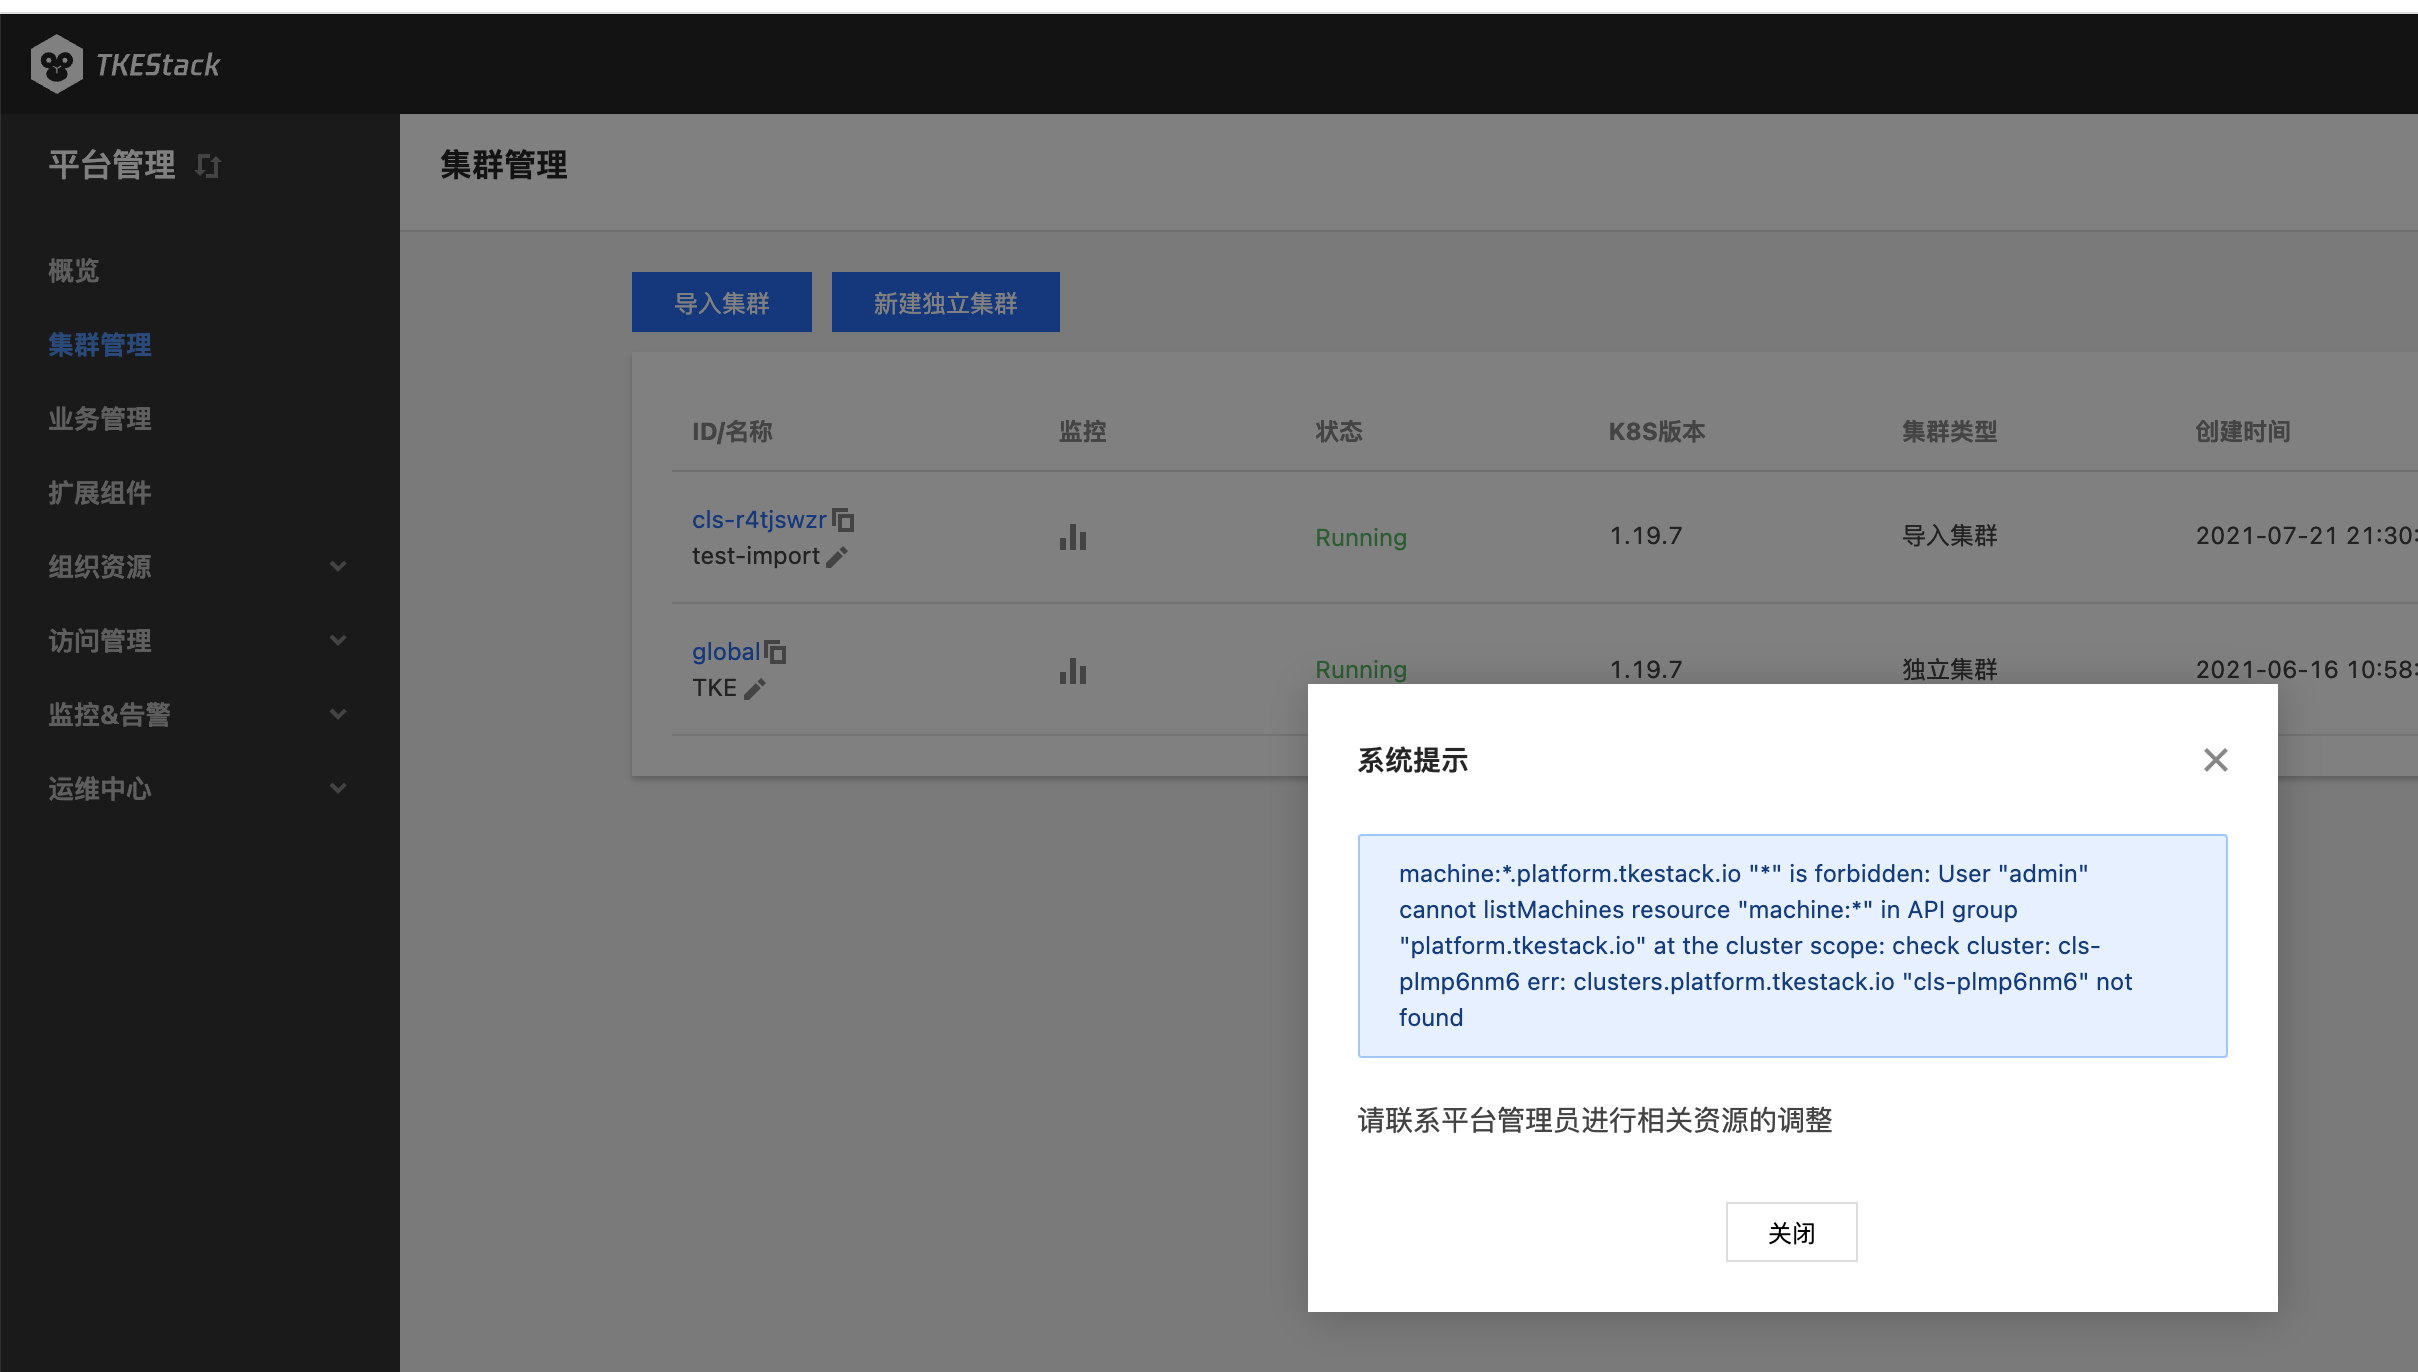Click the 导入集群 button
Viewport: 2418px width, 1372px height.
coord(721,302)
